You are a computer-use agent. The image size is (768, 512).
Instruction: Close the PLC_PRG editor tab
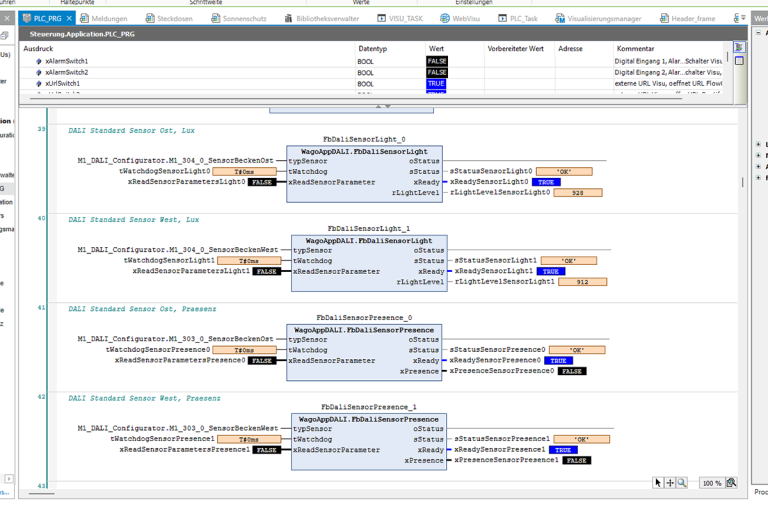[69, 18]
